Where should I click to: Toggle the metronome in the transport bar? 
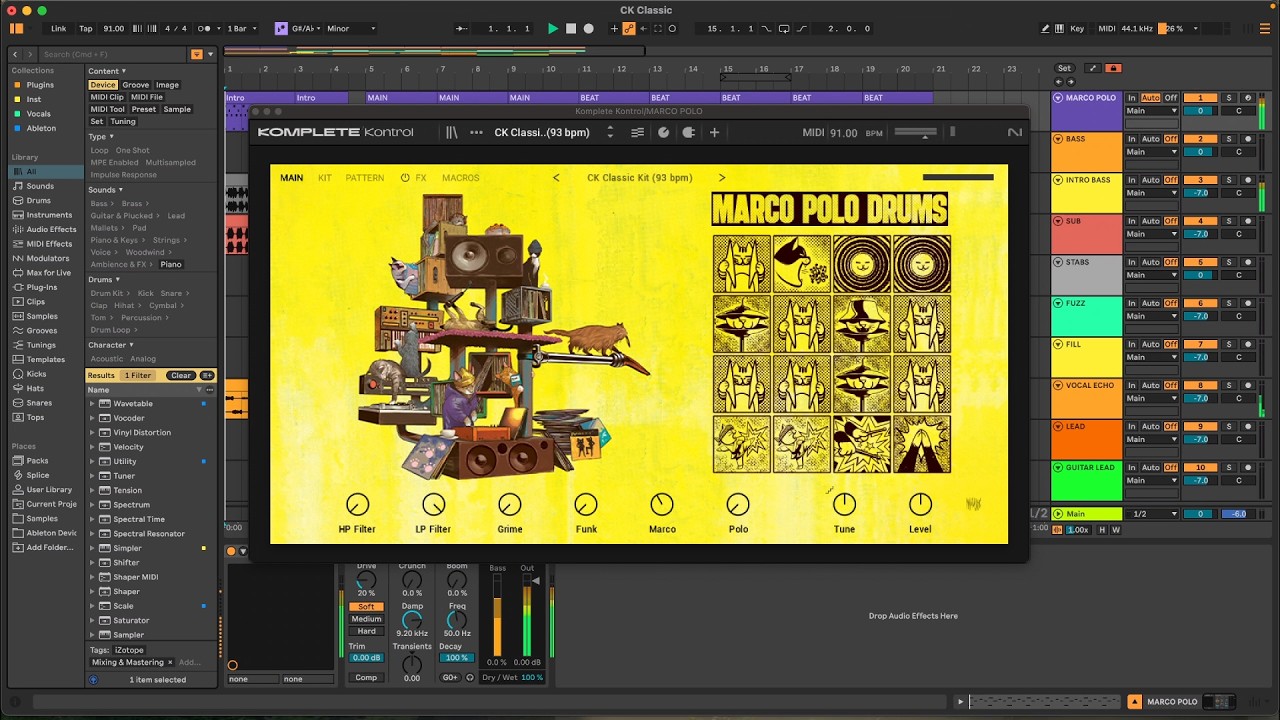click(x=205, y=29)
